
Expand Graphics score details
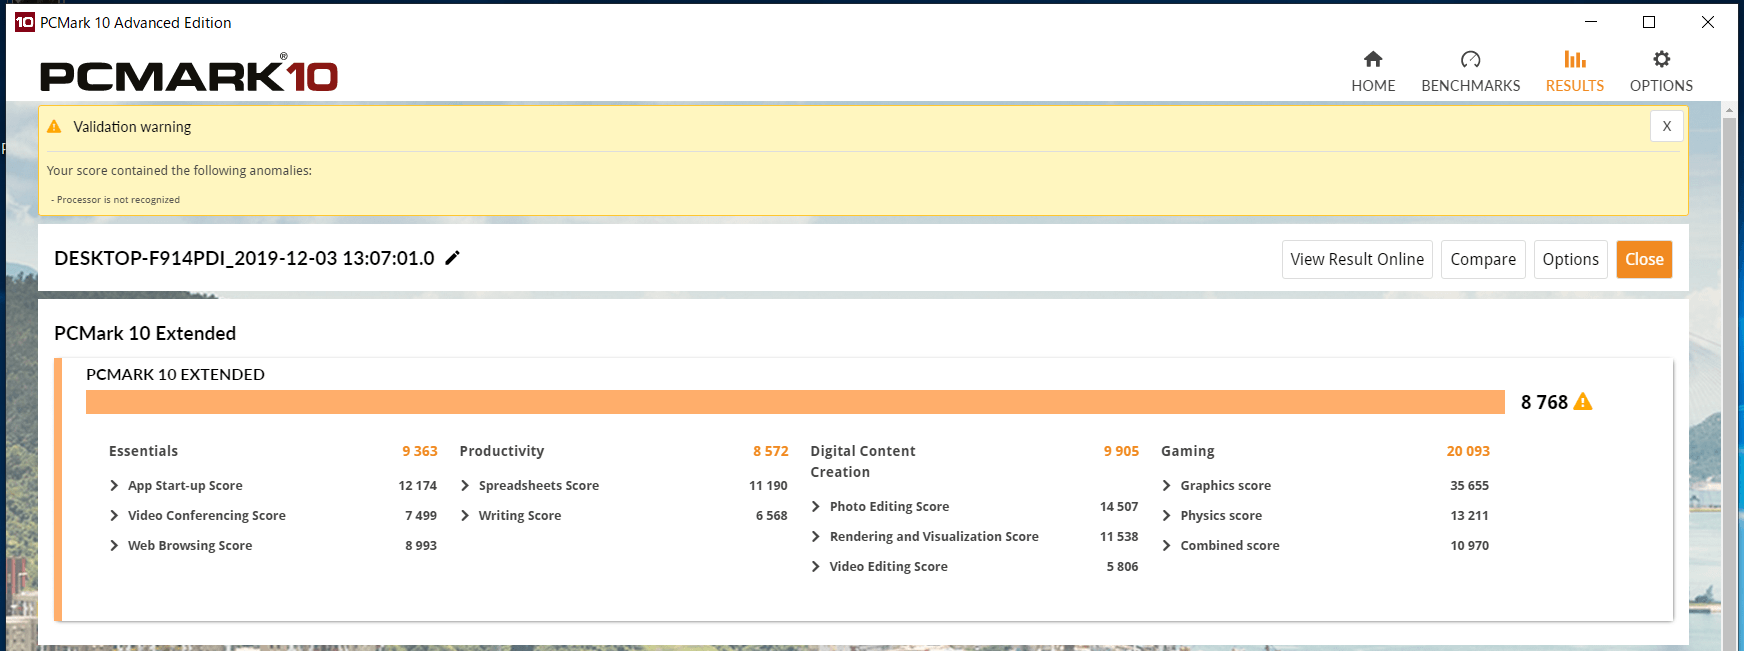tap(1167, 486)
